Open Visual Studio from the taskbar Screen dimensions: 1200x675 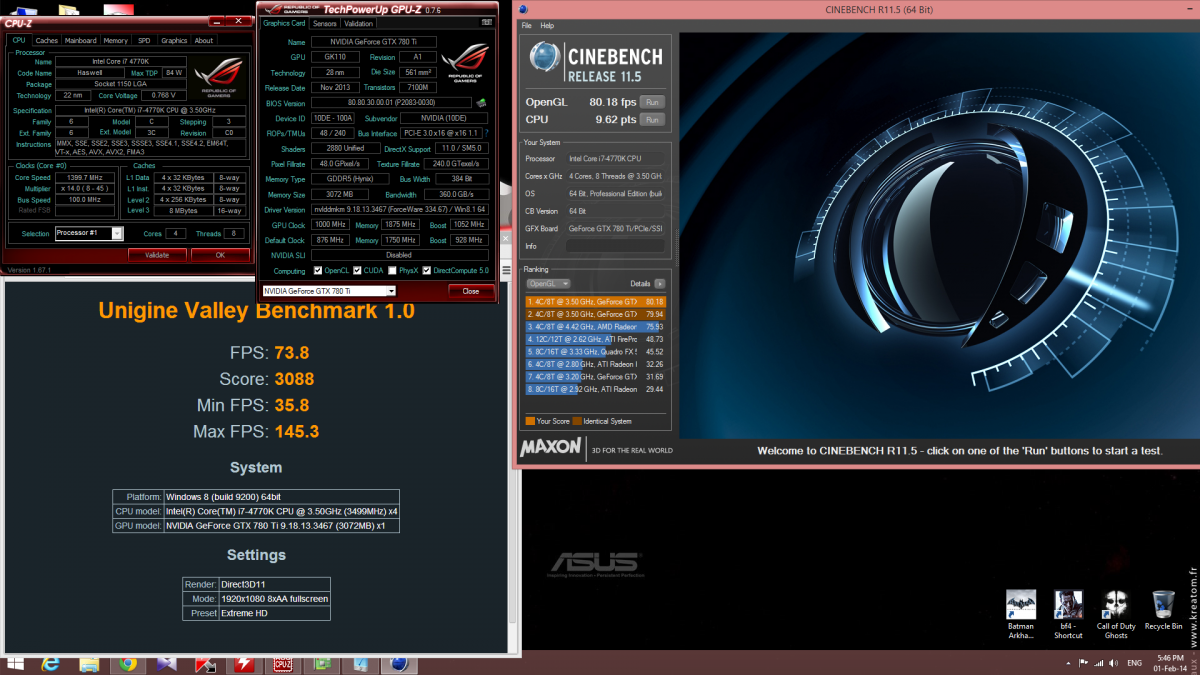click(166, 663)
